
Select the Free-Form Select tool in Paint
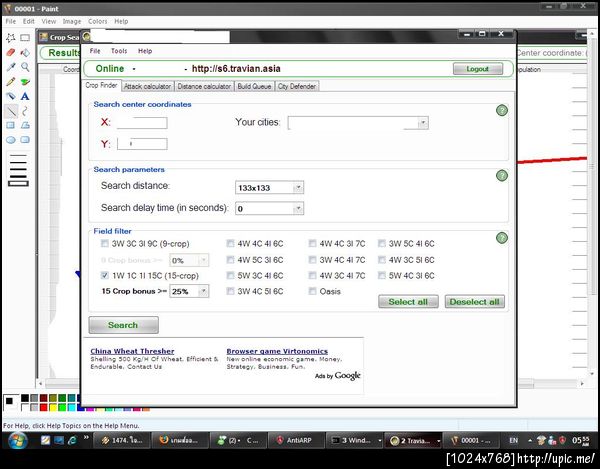[11, 37]
